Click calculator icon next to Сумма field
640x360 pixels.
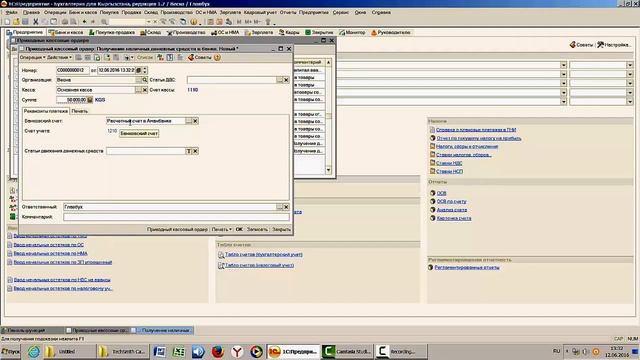90,100
